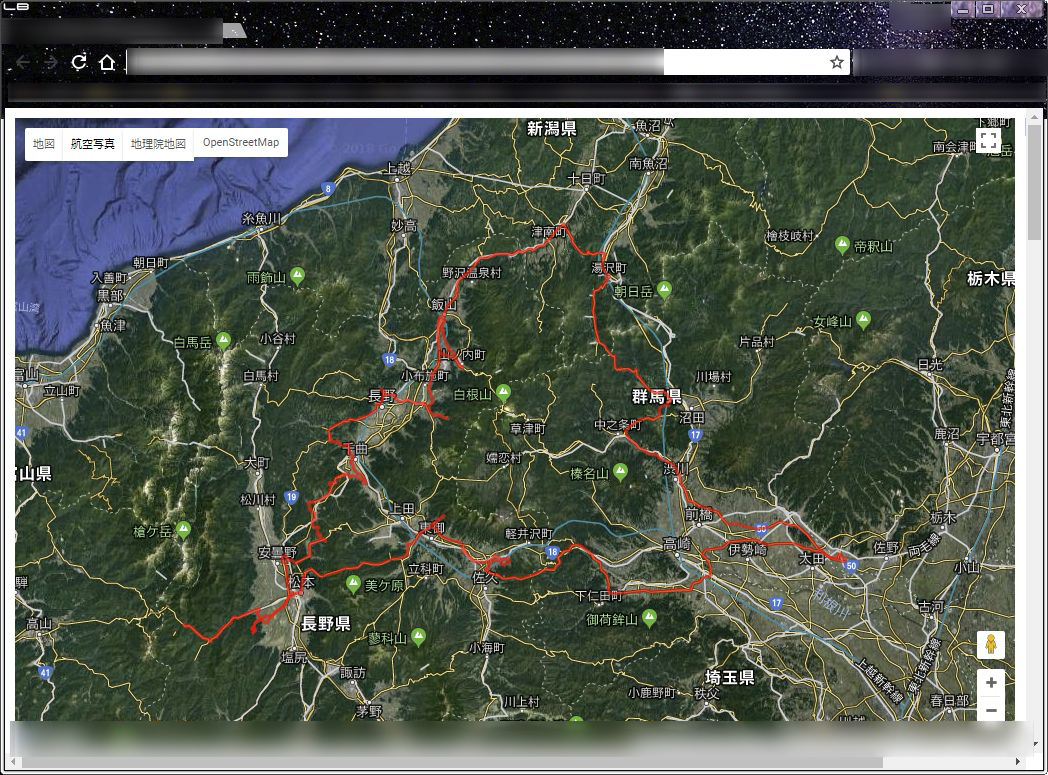Click the 十日町 city label
The image size is (1048, 775).
click(x=586, y=178)
